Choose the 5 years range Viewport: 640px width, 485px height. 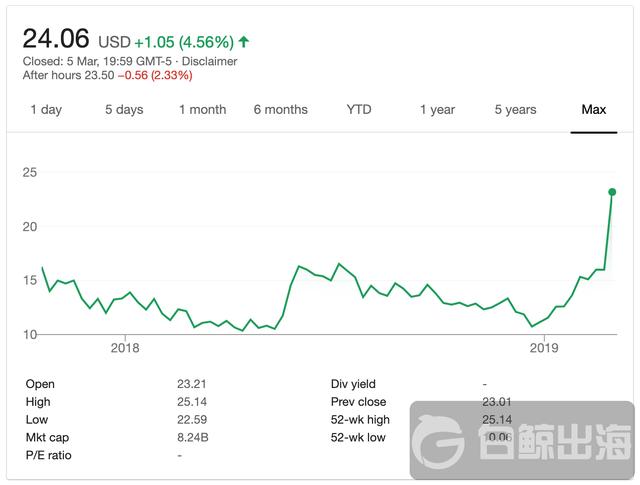pos(515,110)
